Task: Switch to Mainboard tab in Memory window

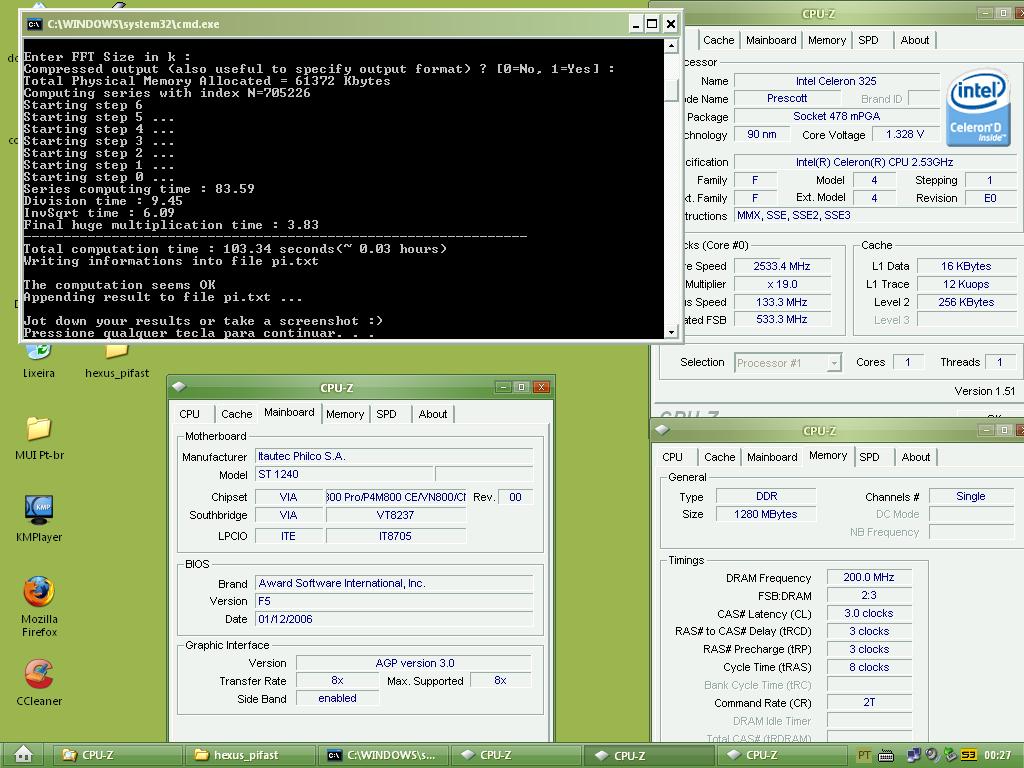Action: click(773, 457)
